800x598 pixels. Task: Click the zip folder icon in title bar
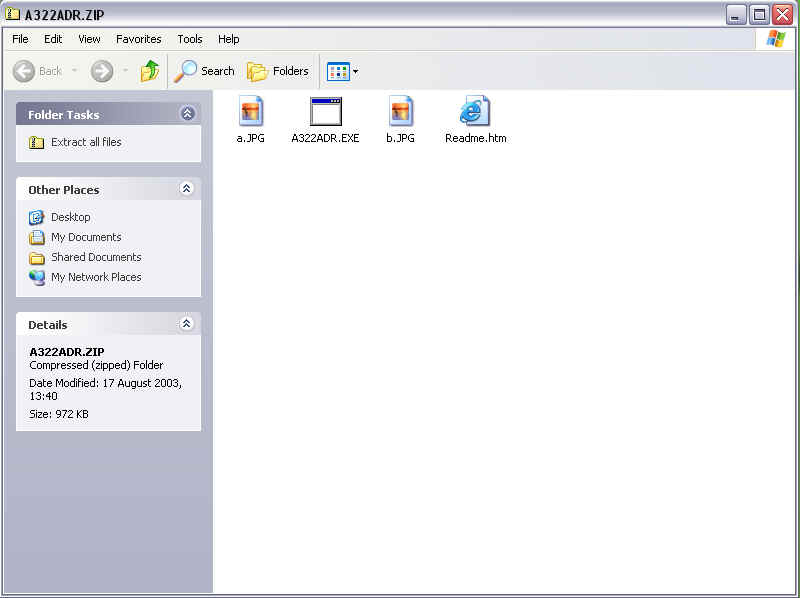(12, 14)
